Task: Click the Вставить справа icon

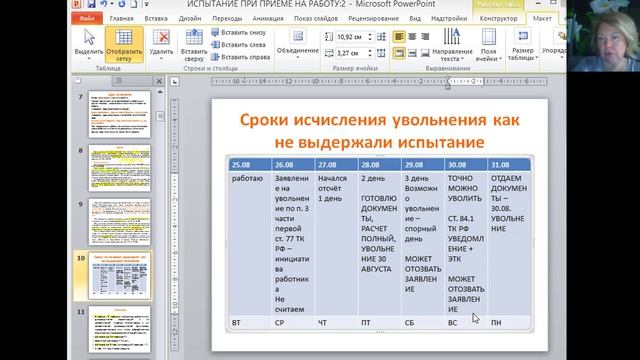Action: pyautogui.click(x=215, y=57)
